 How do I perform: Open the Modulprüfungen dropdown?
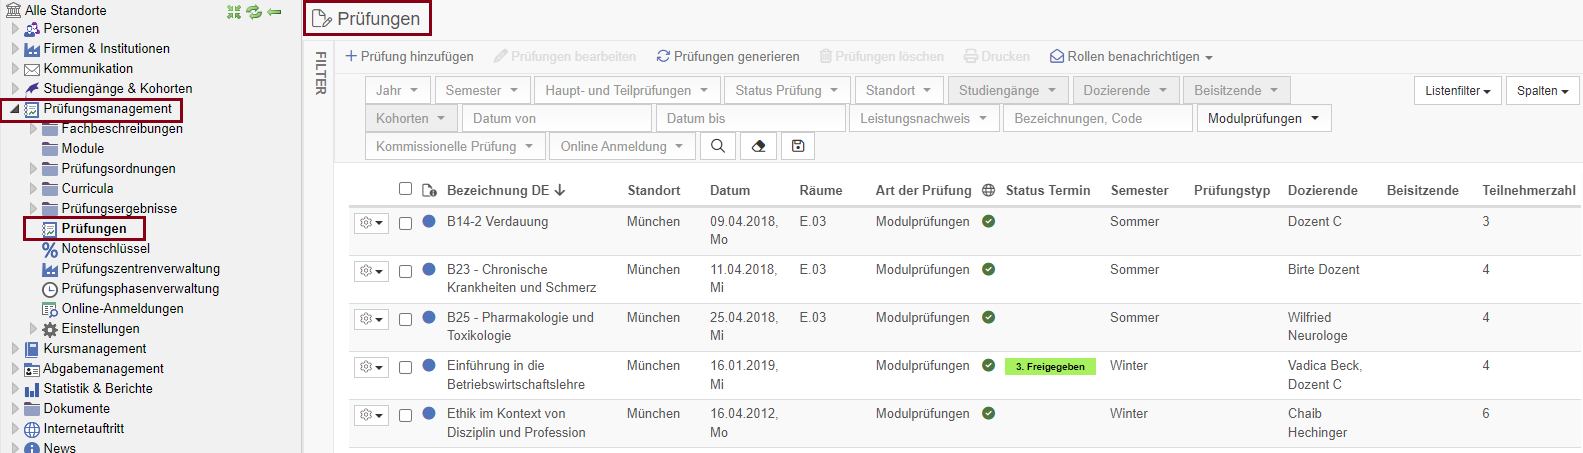coord(1264,118)
